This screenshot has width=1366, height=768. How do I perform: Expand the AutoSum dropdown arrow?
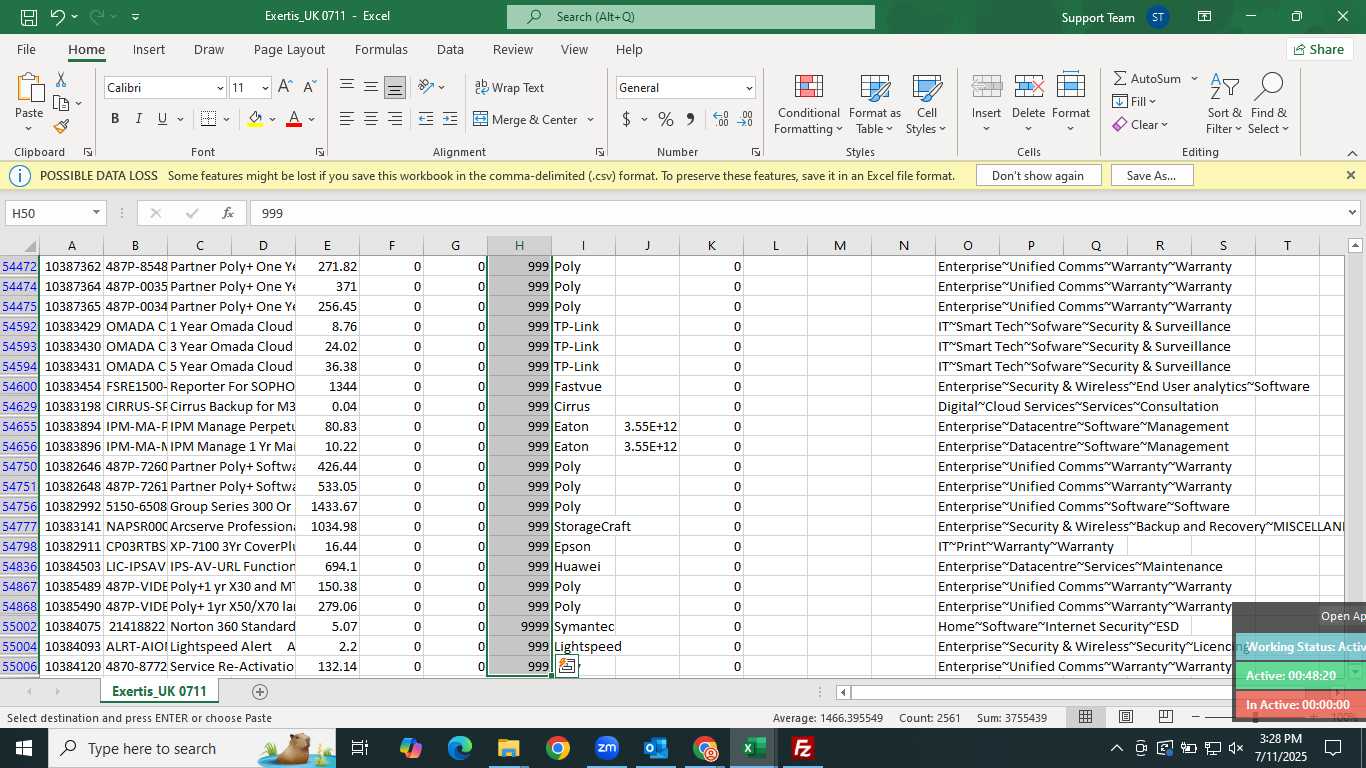point(1194,78)
